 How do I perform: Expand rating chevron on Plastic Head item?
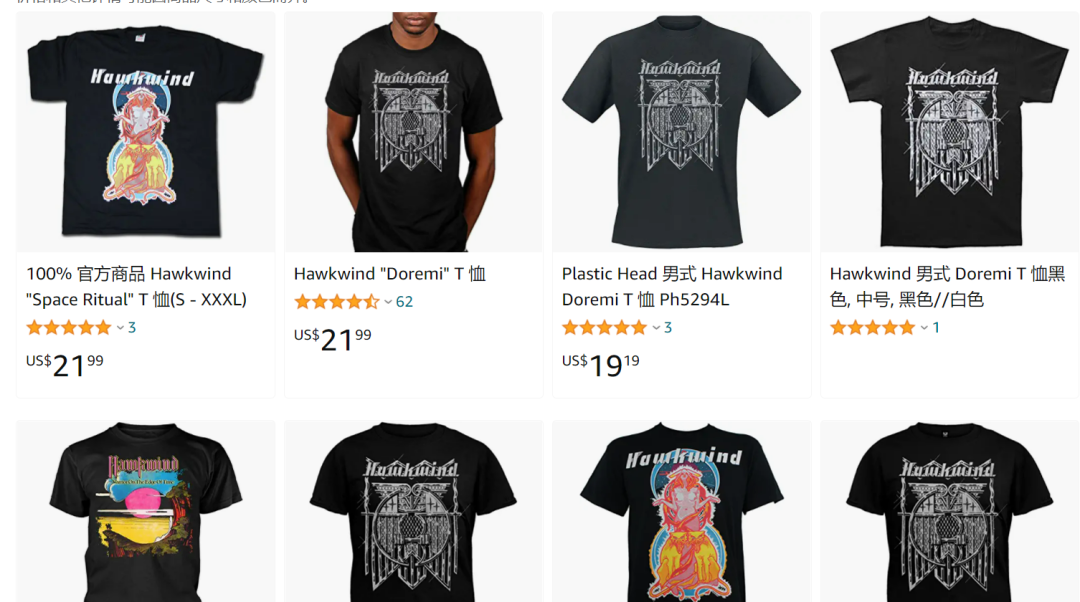(x=656, y=328)
